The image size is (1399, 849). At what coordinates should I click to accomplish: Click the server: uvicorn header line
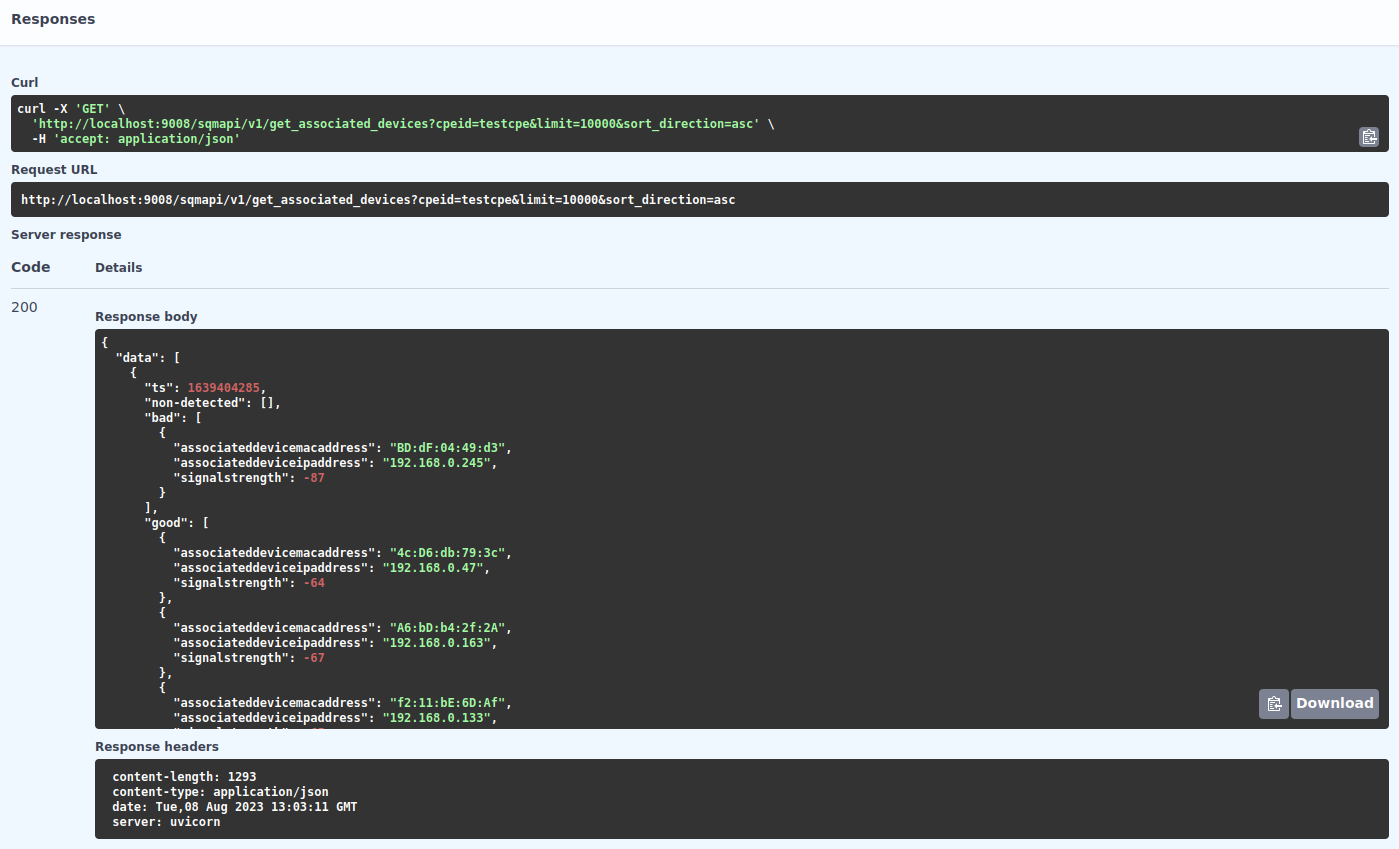point(166,822)
